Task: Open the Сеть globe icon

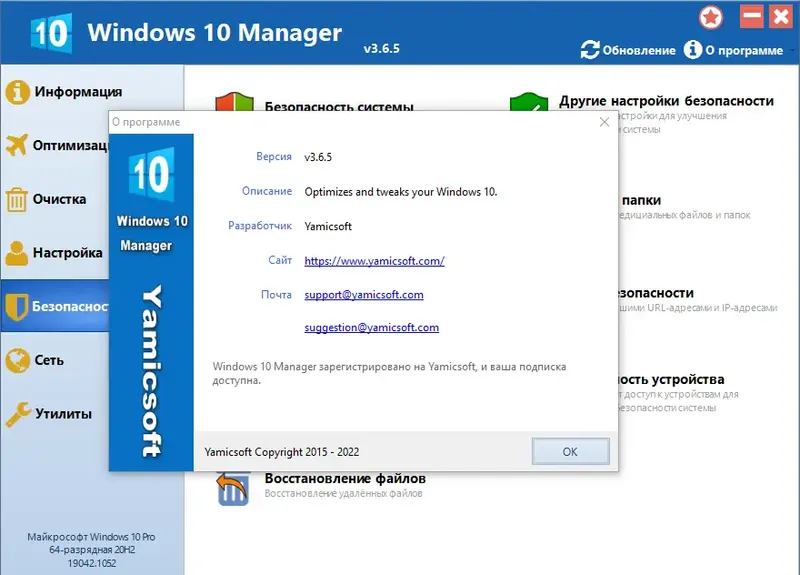Action: coord(17,360)
